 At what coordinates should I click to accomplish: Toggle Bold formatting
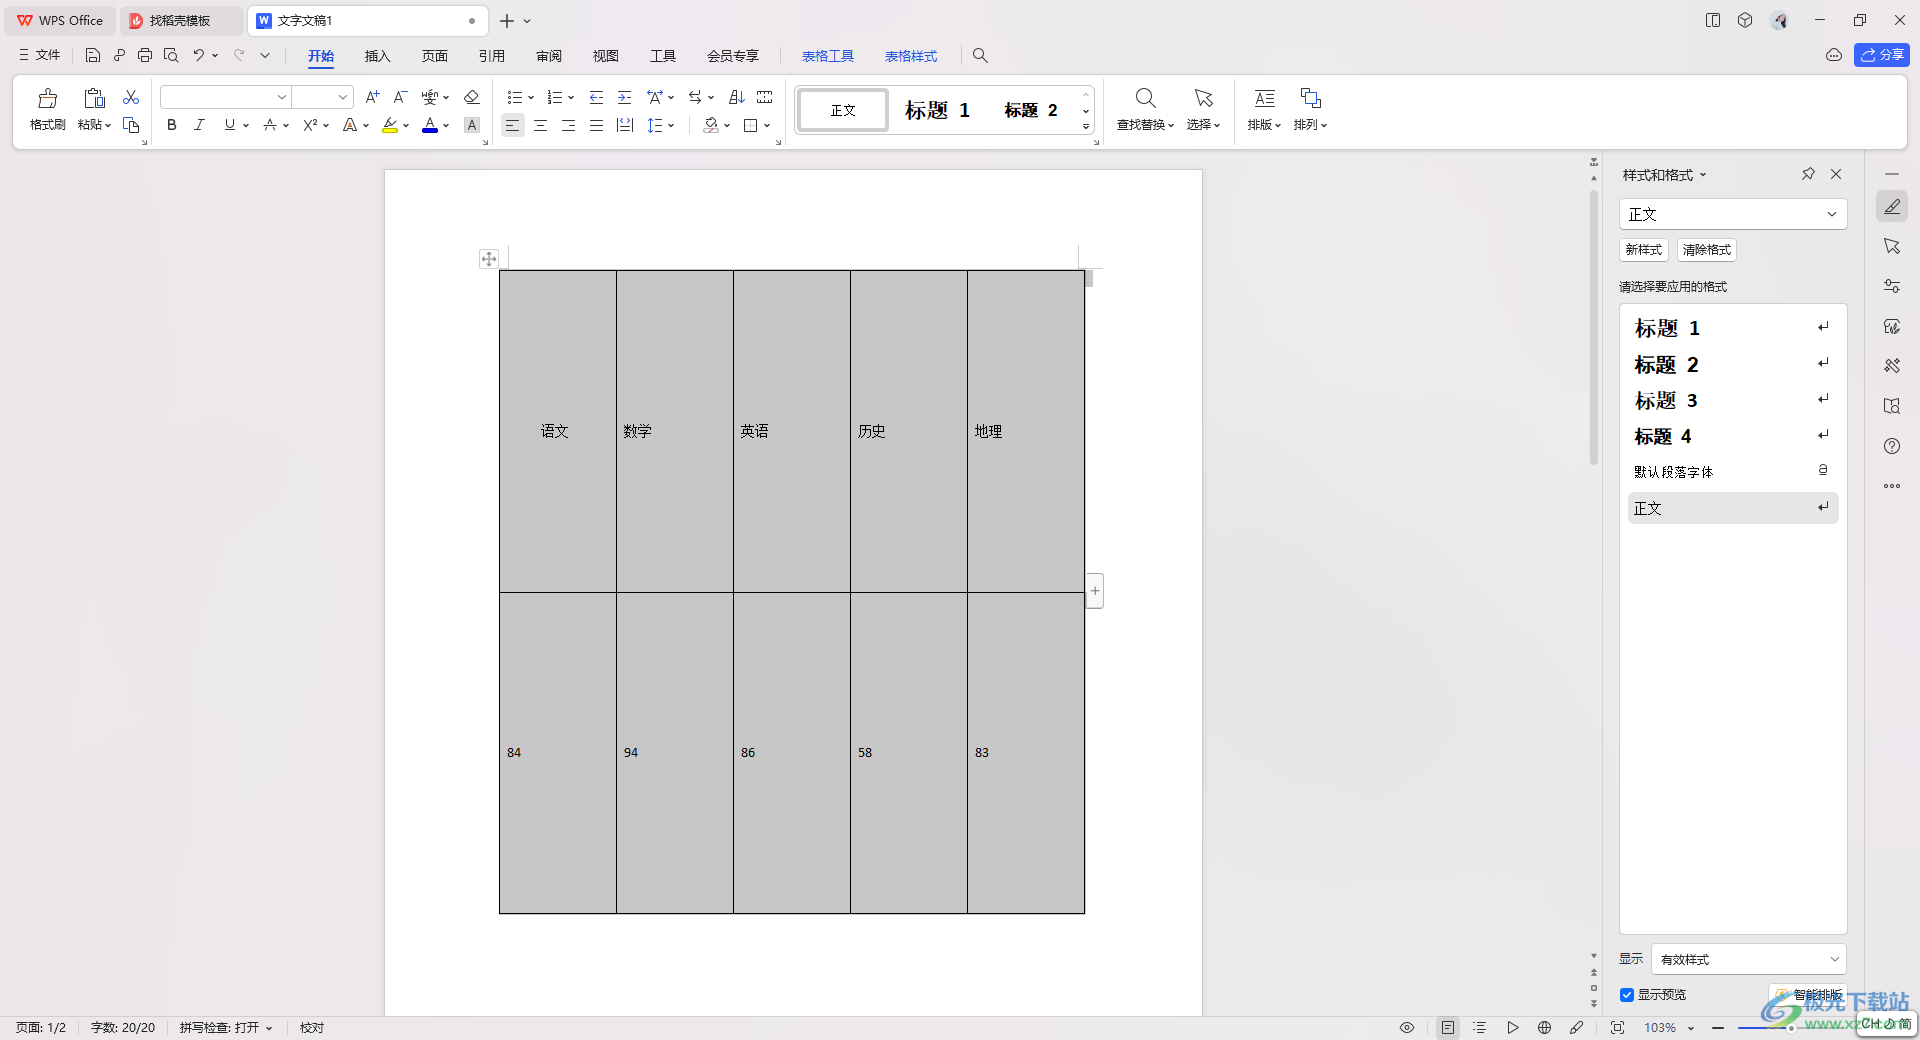tap(172, 125)
